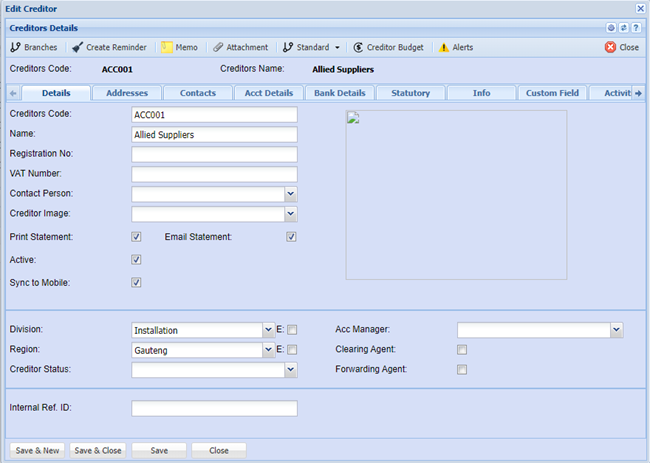Open the Addresses tab

tap(127, 93)
